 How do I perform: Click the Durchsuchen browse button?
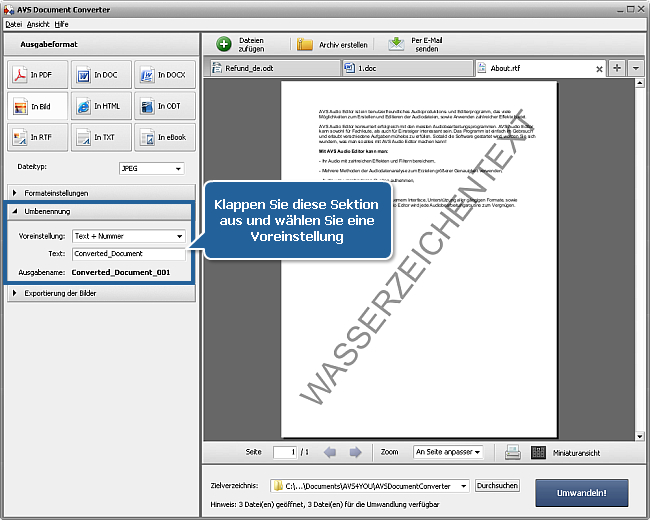pyautogui.click(x=497, y=486)
